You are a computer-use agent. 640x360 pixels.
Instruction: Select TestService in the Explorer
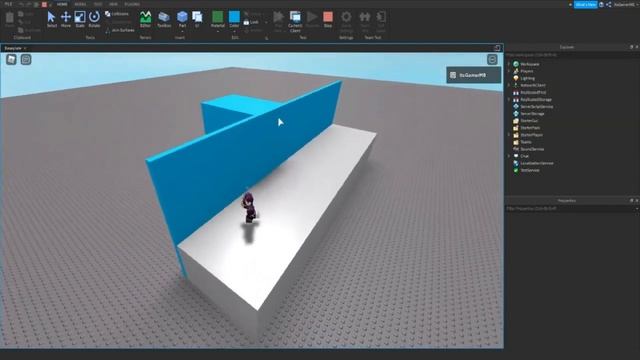(530, 170)
